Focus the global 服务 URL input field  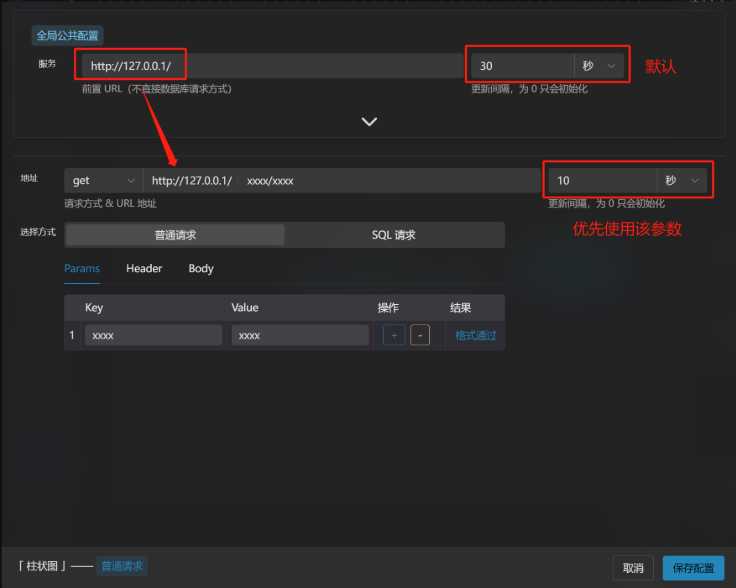pos(270,66)
